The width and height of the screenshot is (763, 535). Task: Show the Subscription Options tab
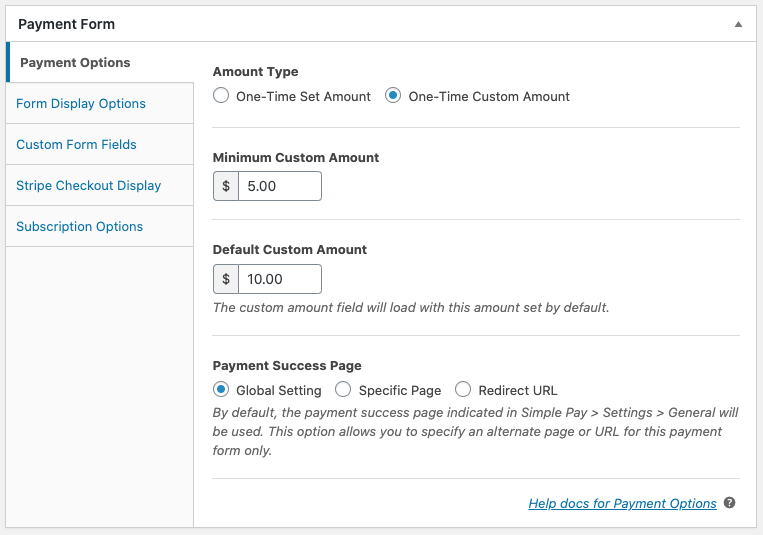(79, 226)
